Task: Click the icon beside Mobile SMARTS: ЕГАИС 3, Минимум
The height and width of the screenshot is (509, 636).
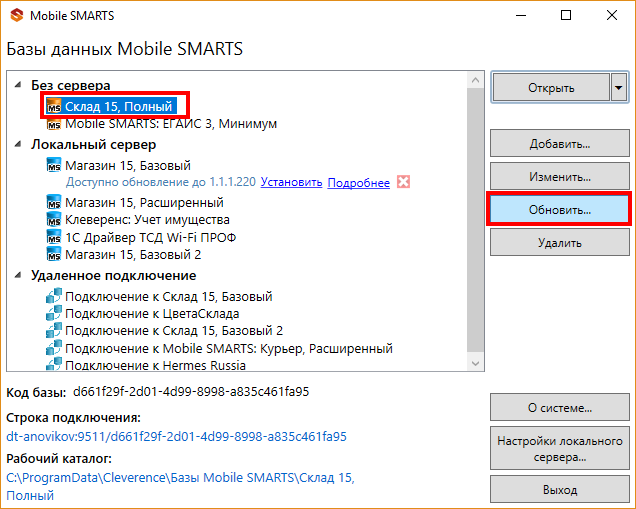Action: pos(54,124)
